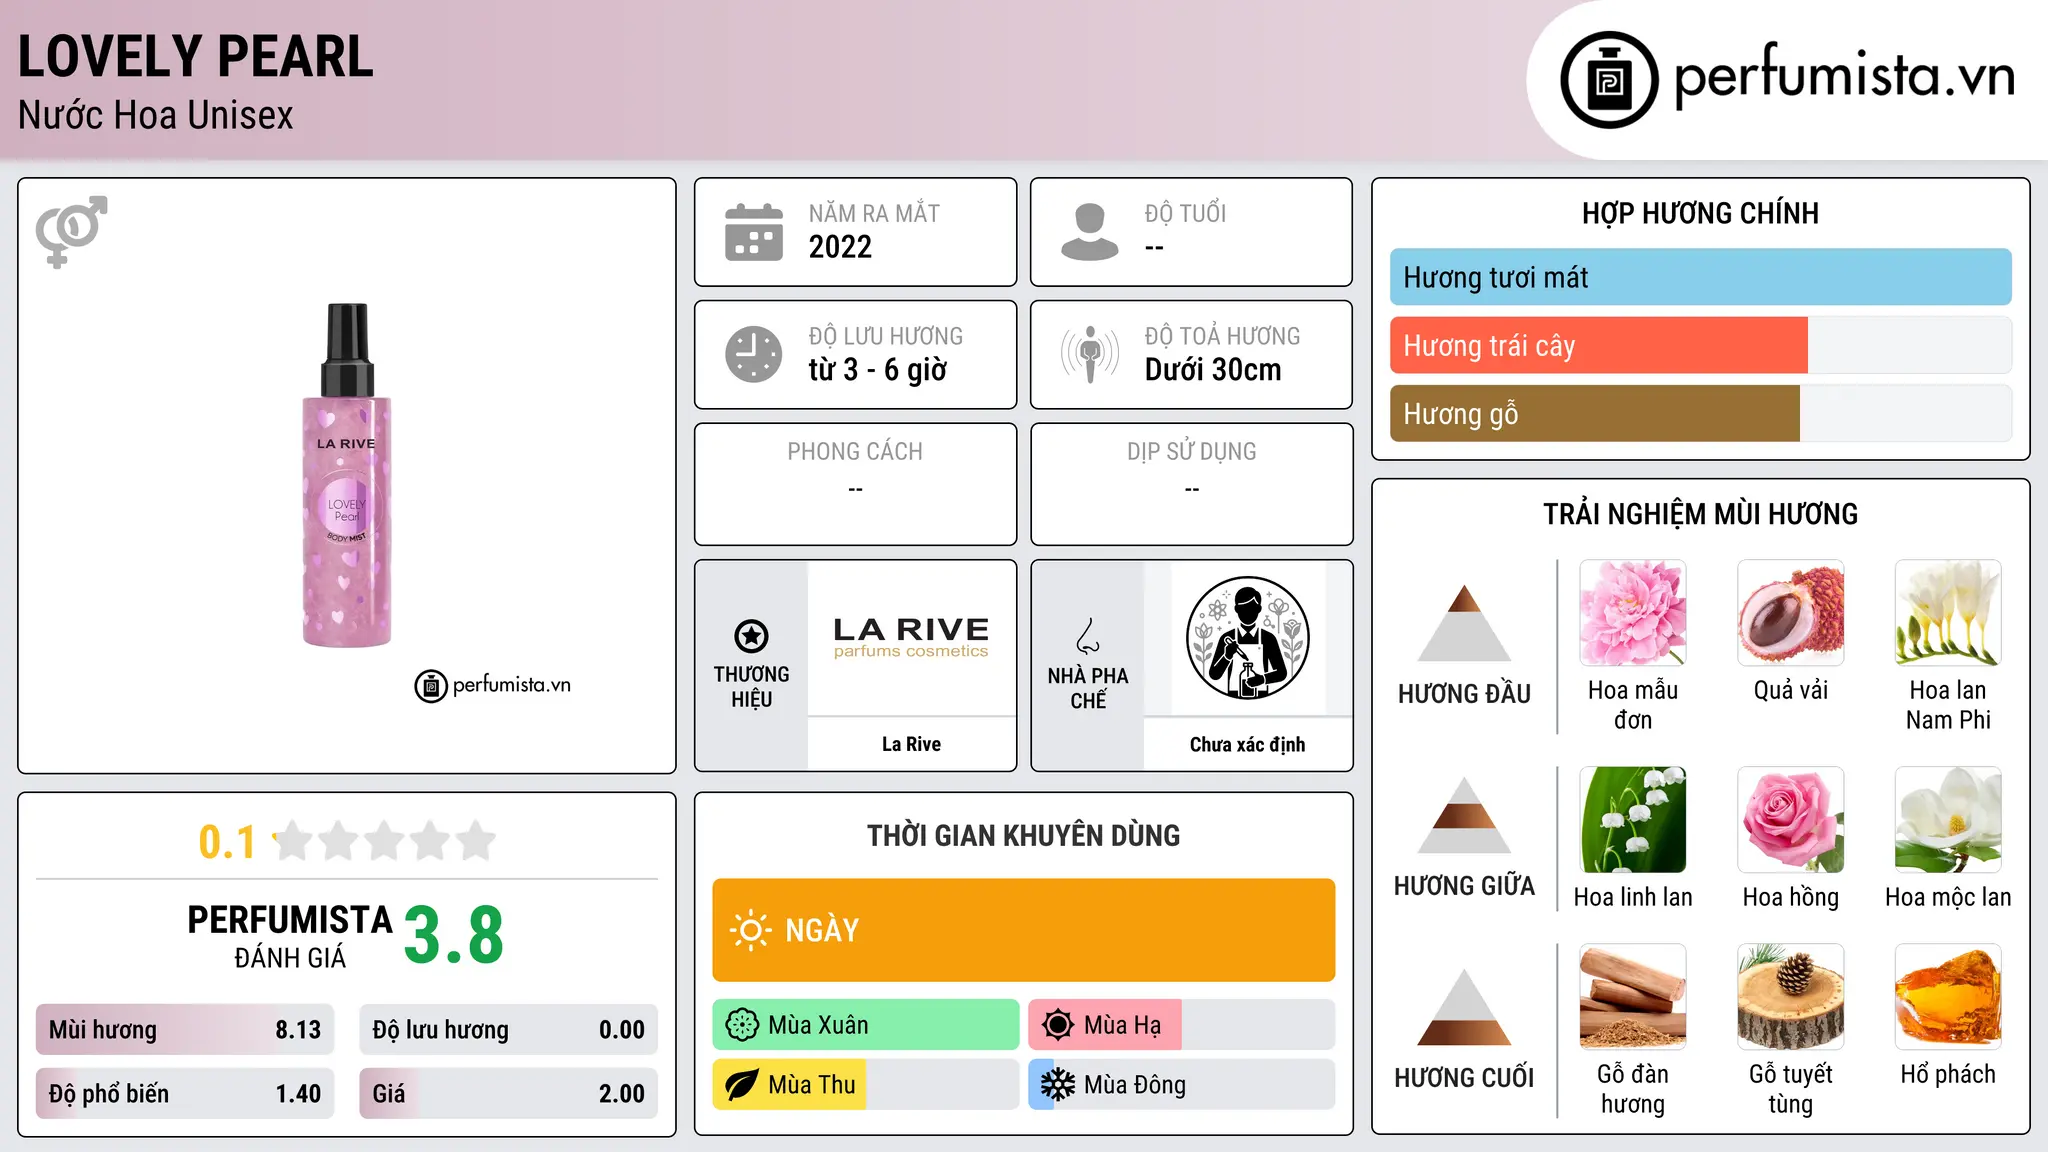Click the Giá 2.00 score bar

[x=508, y=1094]
